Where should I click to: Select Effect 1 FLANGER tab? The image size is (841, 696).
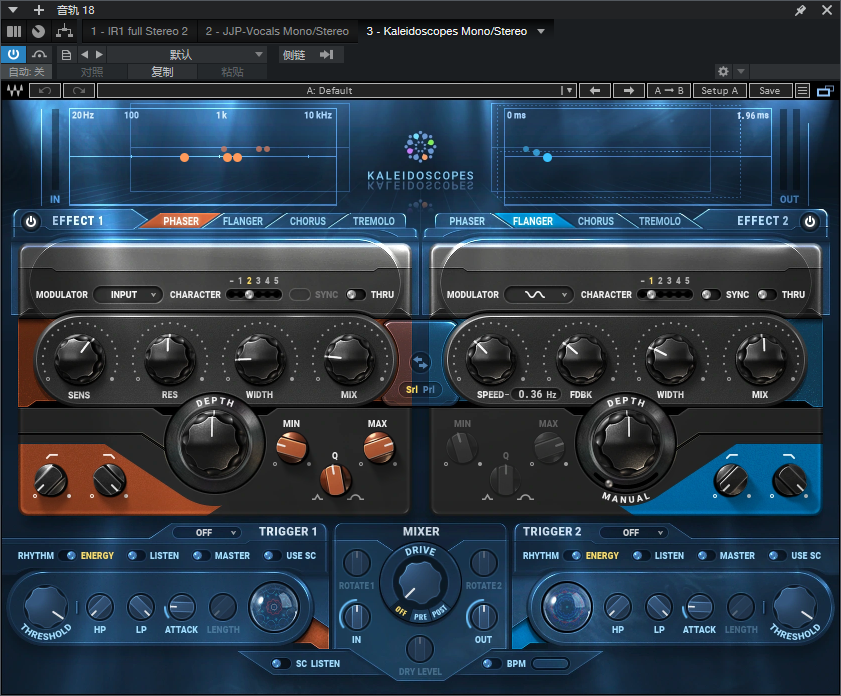coord(242,221)
